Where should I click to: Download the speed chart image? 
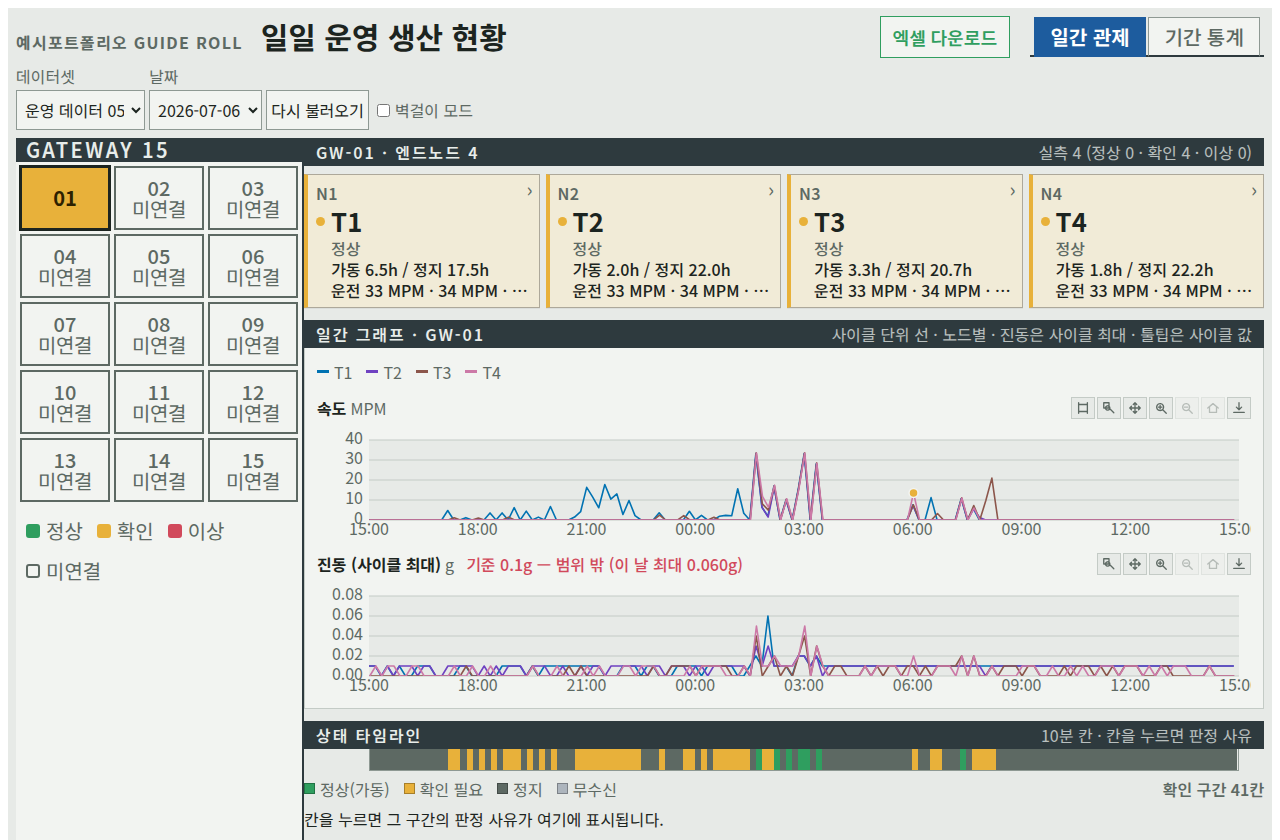click(x=1239, y=408)
